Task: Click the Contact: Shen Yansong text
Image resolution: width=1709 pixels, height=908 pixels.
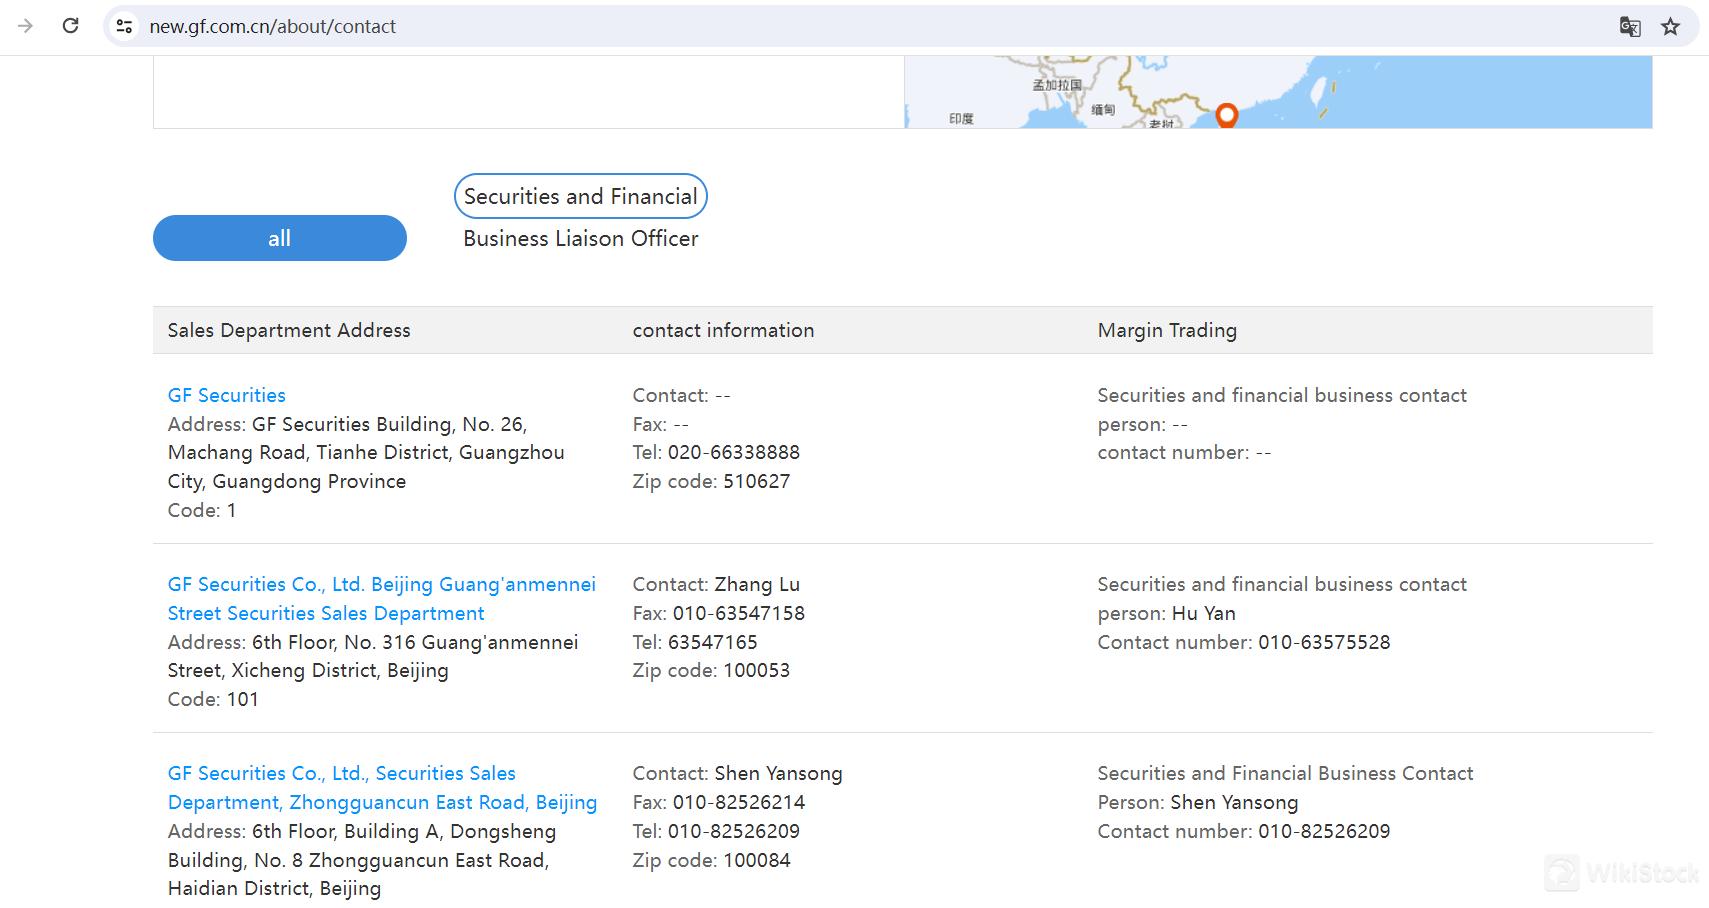Action: (x=738, y=773)
